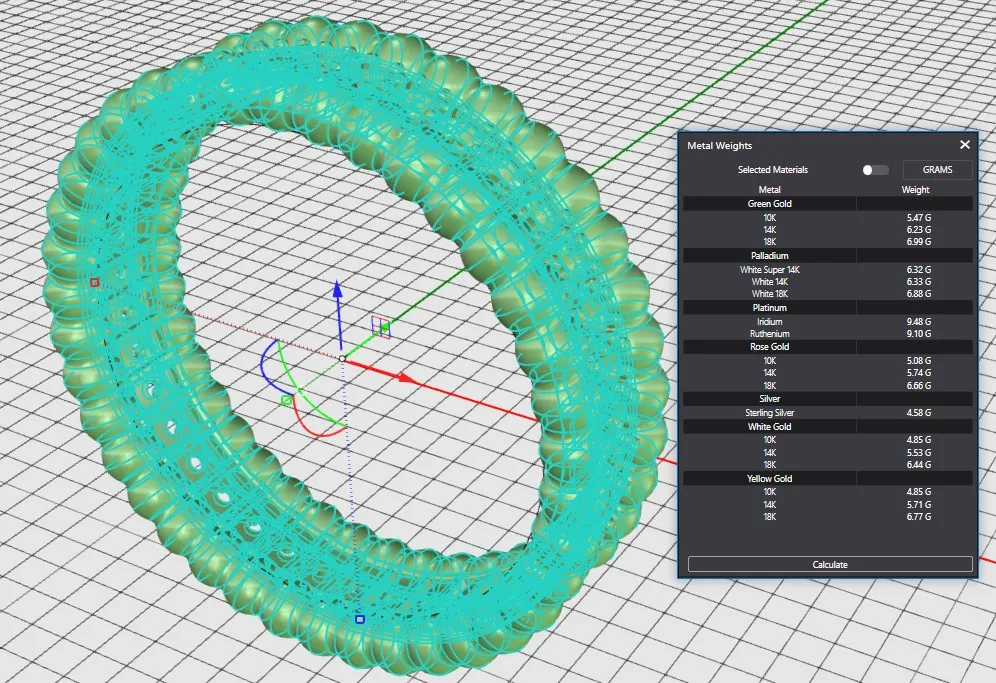Toggle the Selected Materials switch
Viewport: 996px width, 683px height.
pos(875,170)
